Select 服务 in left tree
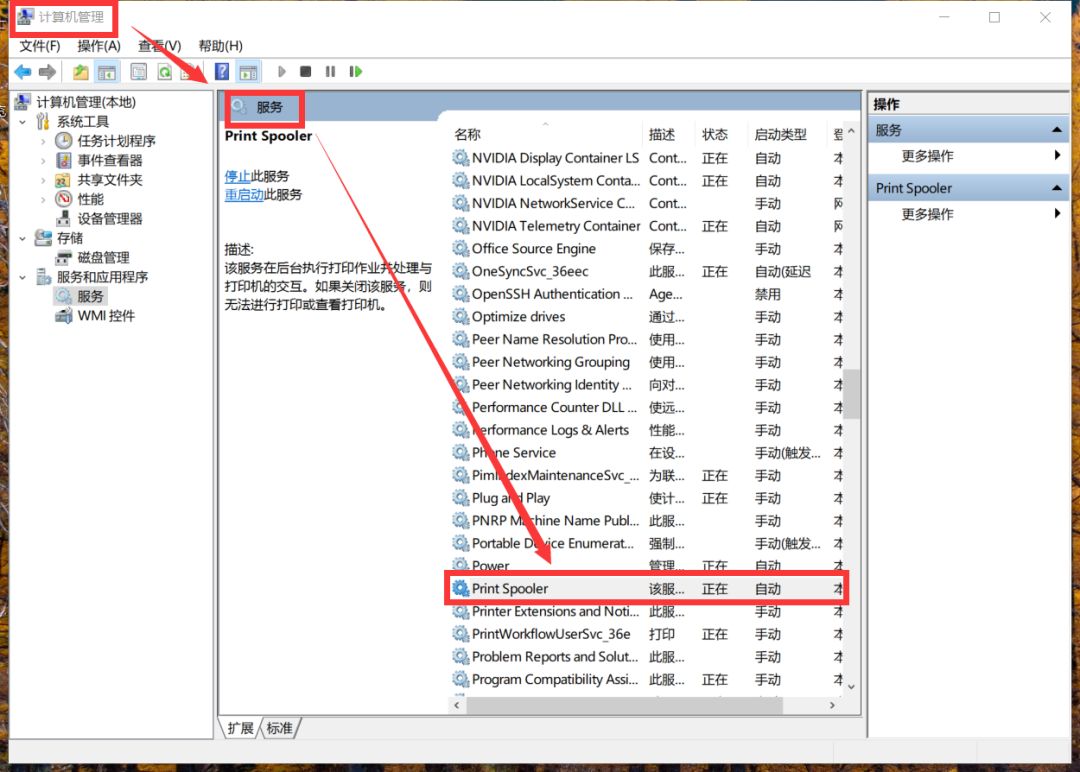The image size is (1080, 772). tap(90, 296)
